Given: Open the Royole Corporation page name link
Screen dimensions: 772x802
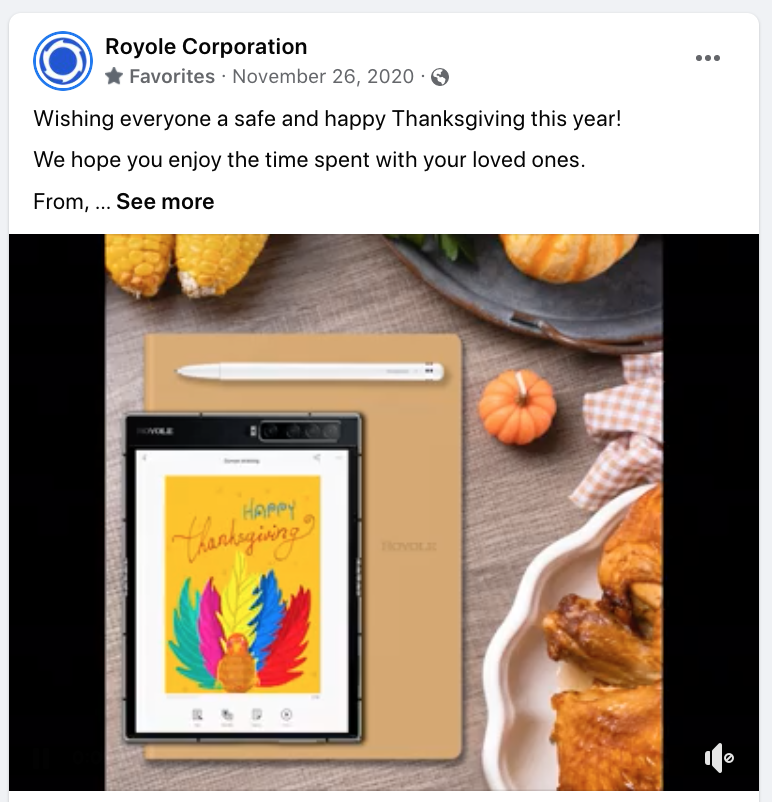Looking at the screenshot, I should point(206,47).
